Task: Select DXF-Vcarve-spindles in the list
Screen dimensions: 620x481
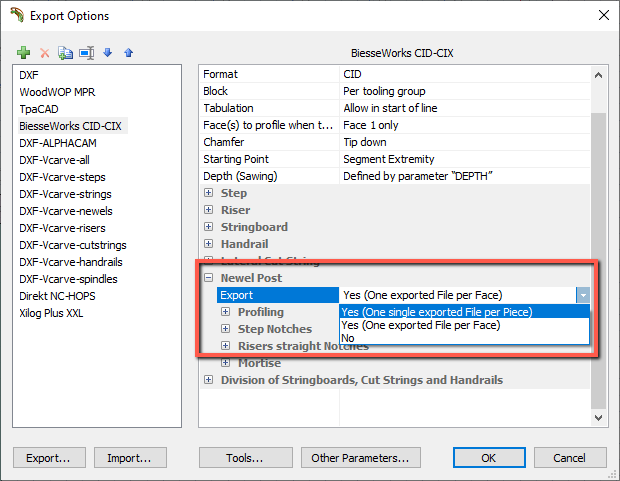Action: pyautogui.click(x=68, y=279)
